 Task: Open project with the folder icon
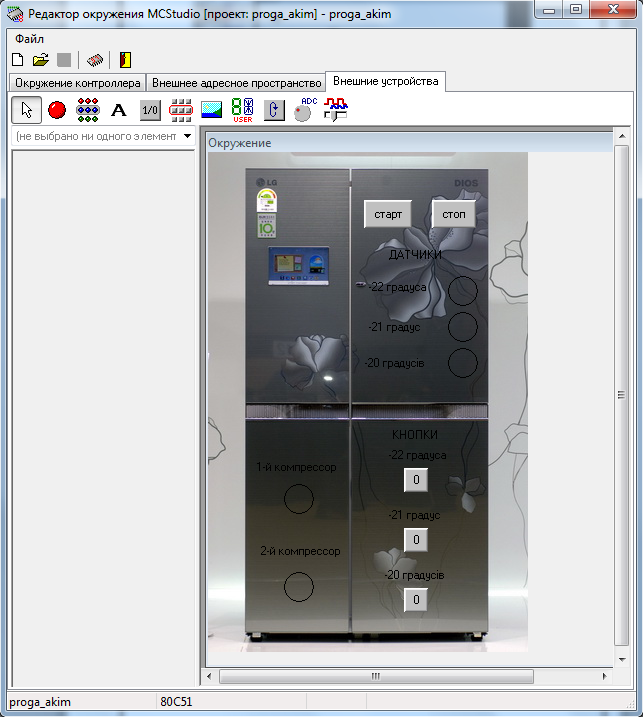[x=41, y=60]
